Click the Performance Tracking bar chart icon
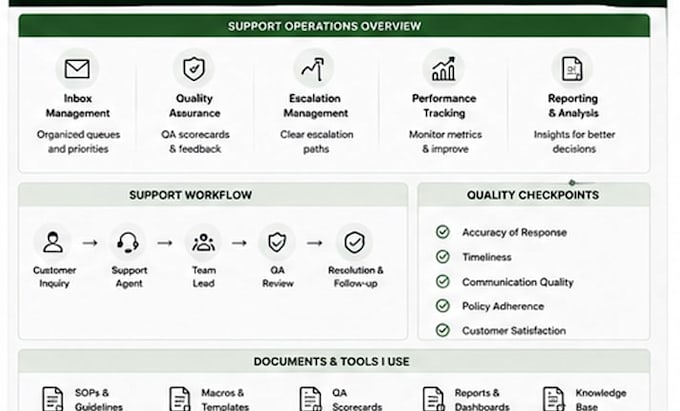Viewport: 680px width, 411px height. pos(444,69)
